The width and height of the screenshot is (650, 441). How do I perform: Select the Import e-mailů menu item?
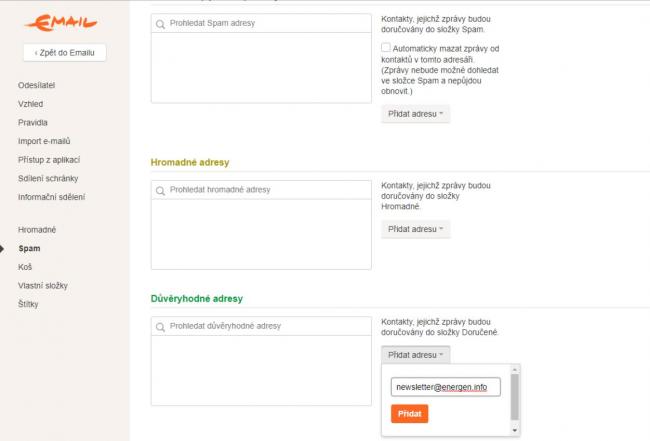(x=44, y=141)
